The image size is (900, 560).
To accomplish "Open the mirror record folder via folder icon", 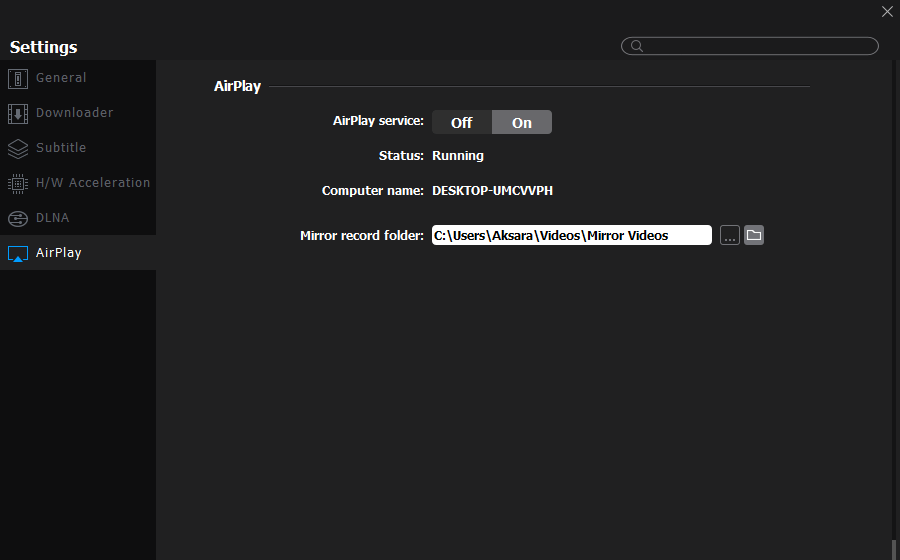I will pyautogui.click(x=754, y=235).
